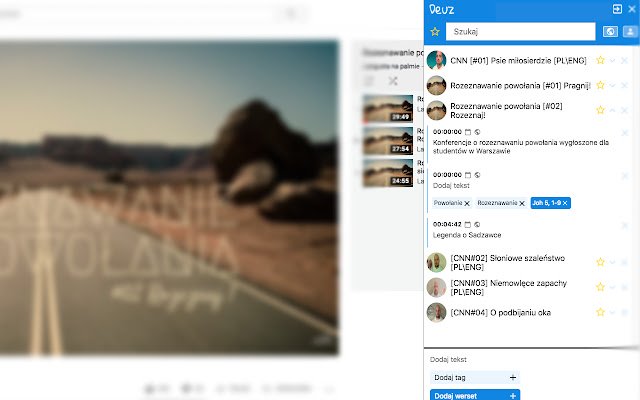Expand [CNN#02] Słoniowe szaleństwo chevron
The image size is (640, 400).
click(x=612, y=262)
